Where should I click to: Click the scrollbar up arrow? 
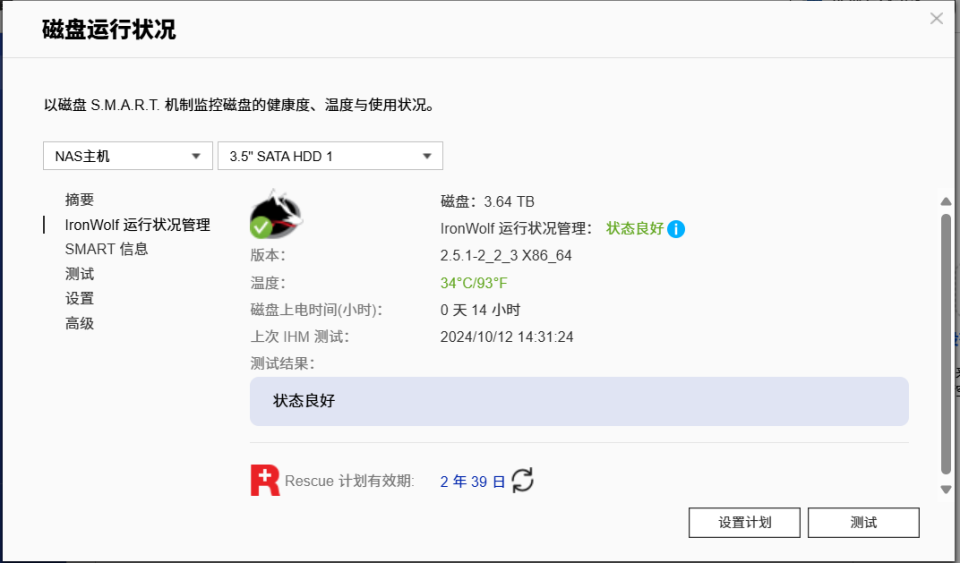946,201
